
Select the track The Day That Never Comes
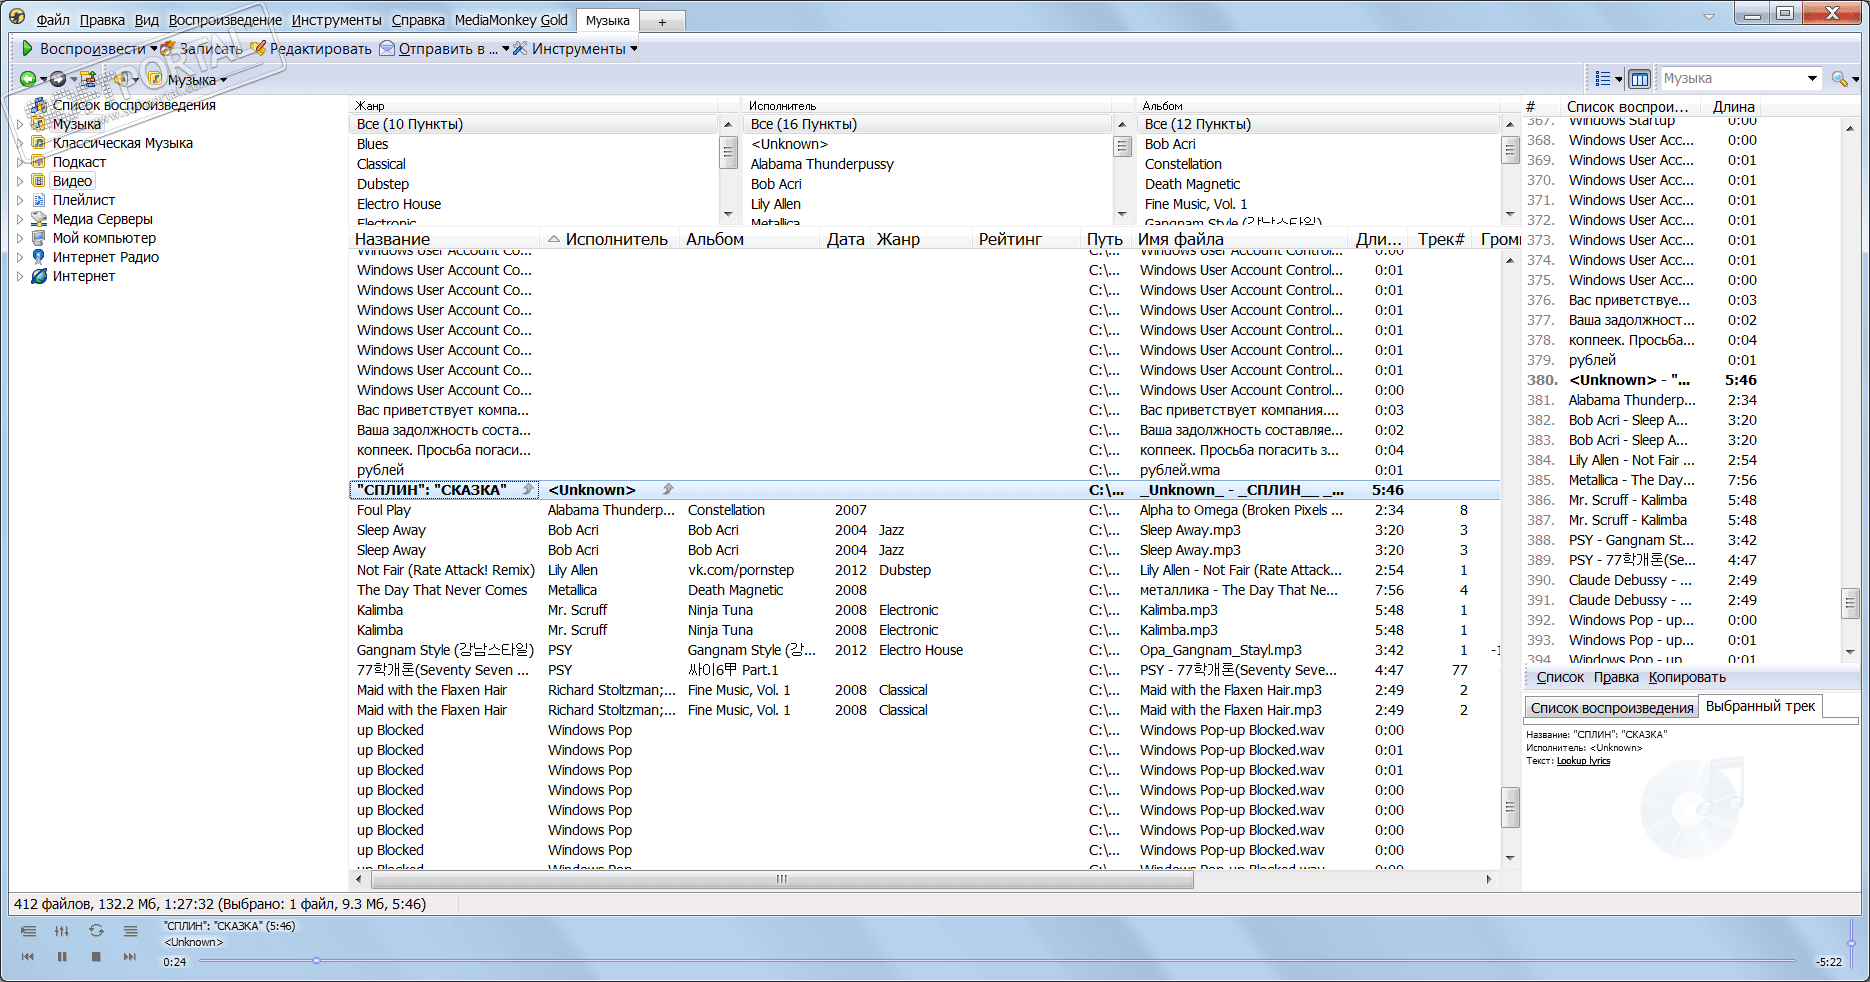pos(442,590)
